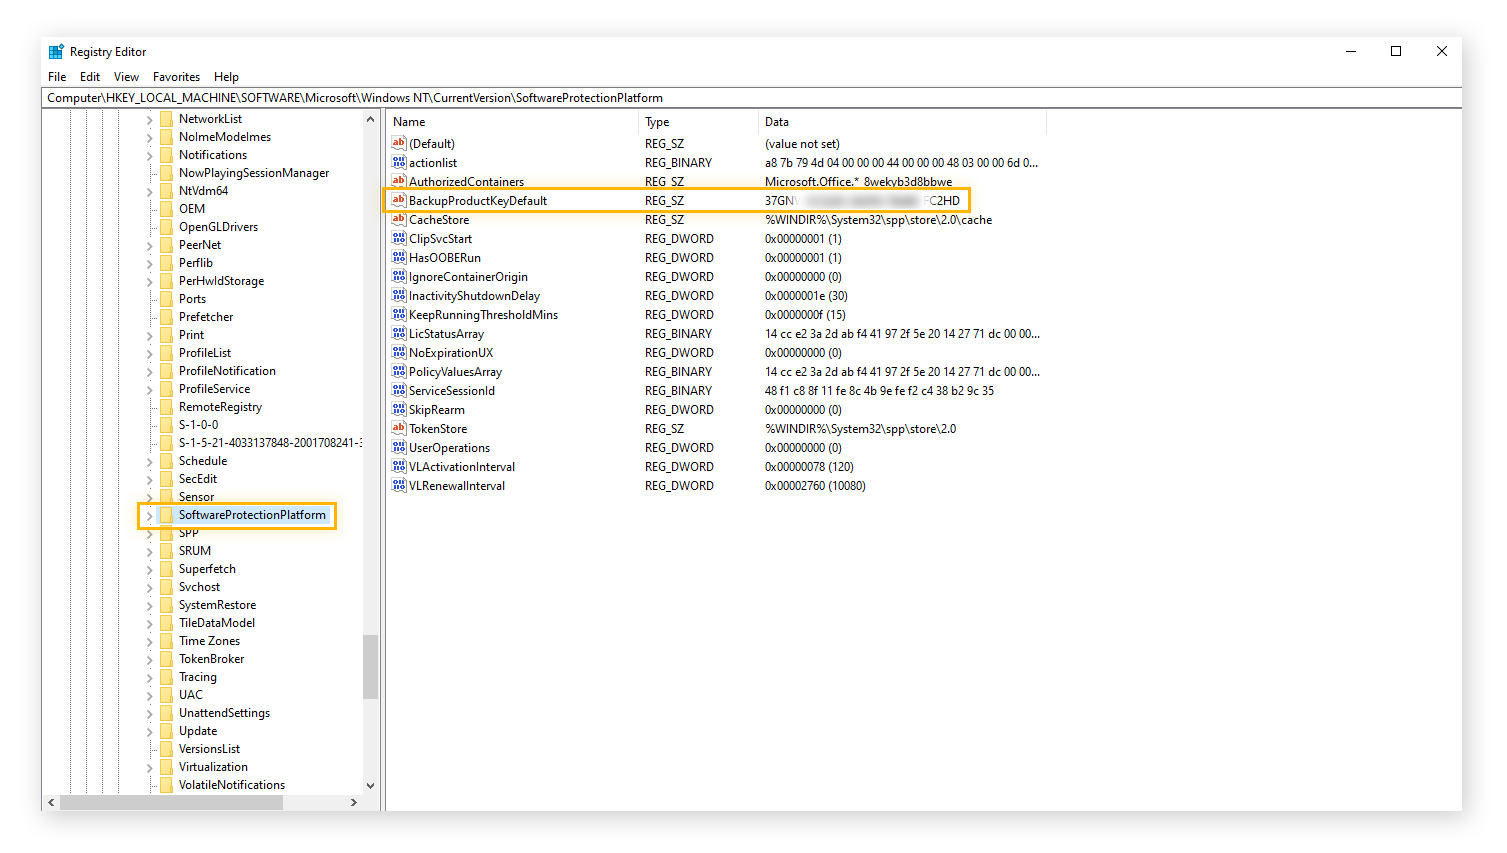Sort values by the Type column header

697,121
